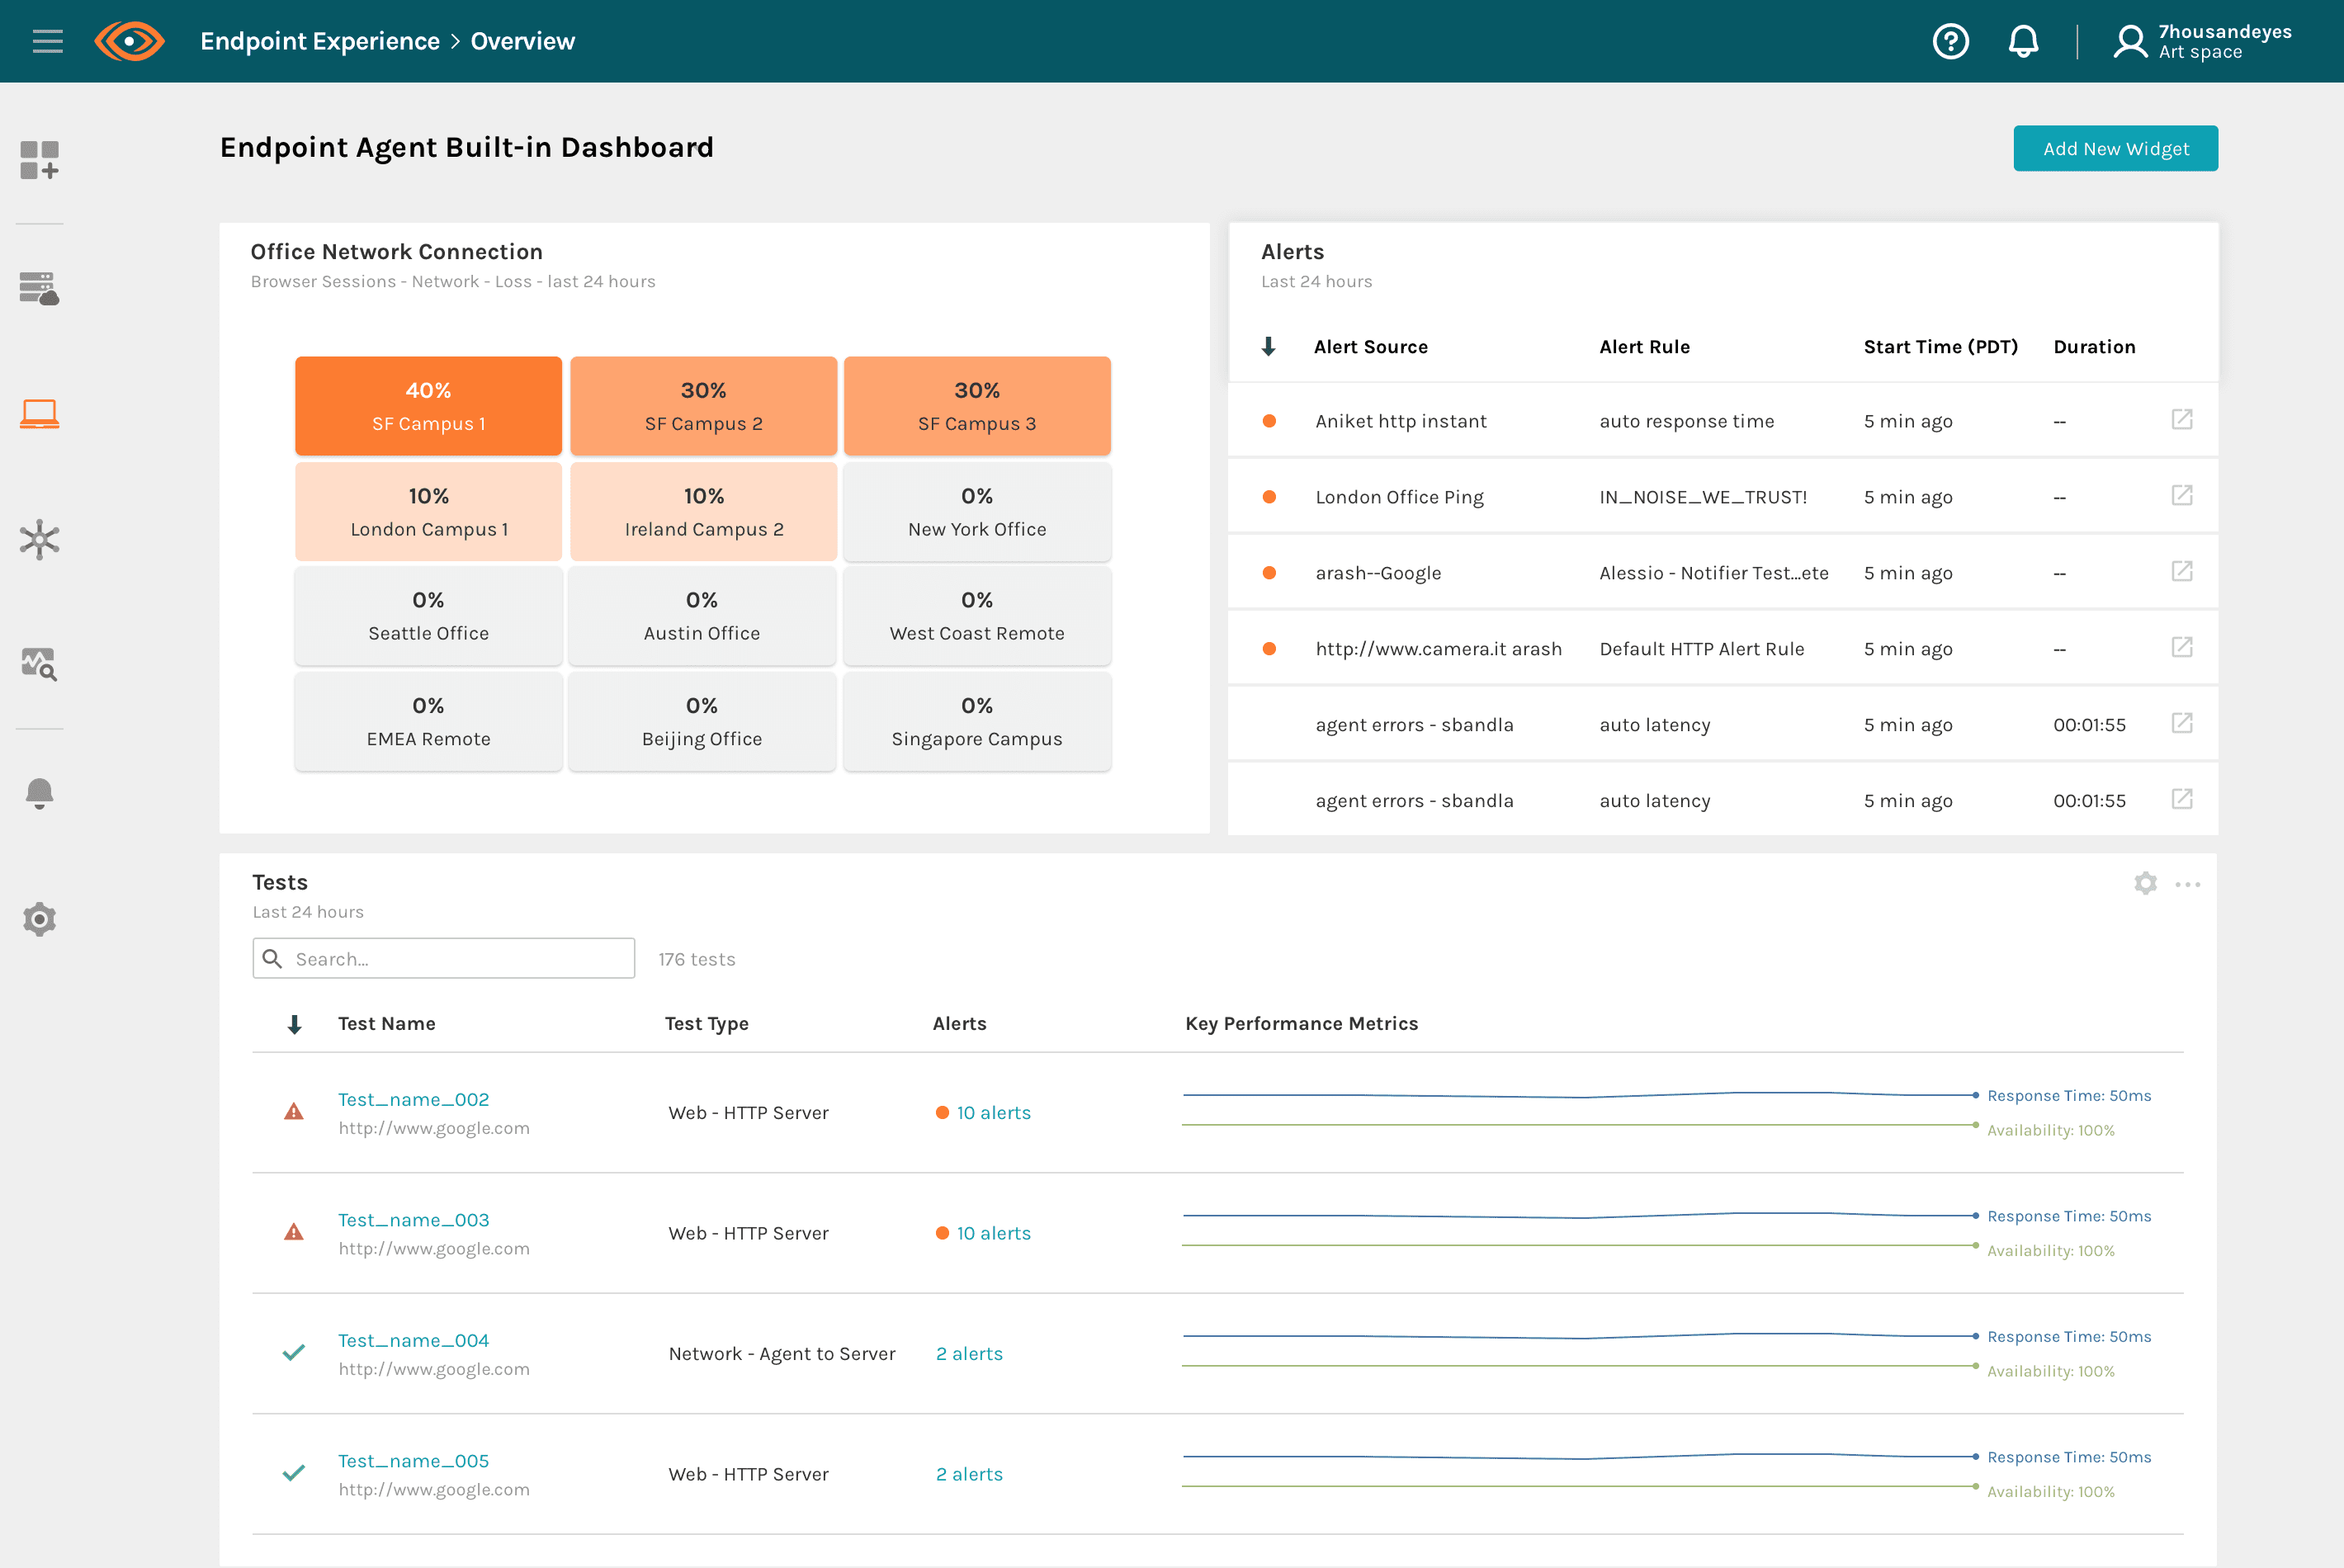2344x1568 pixels.
Task: Click the help question mark icon
Action: pyautogui.click(x=1950, y=41)
